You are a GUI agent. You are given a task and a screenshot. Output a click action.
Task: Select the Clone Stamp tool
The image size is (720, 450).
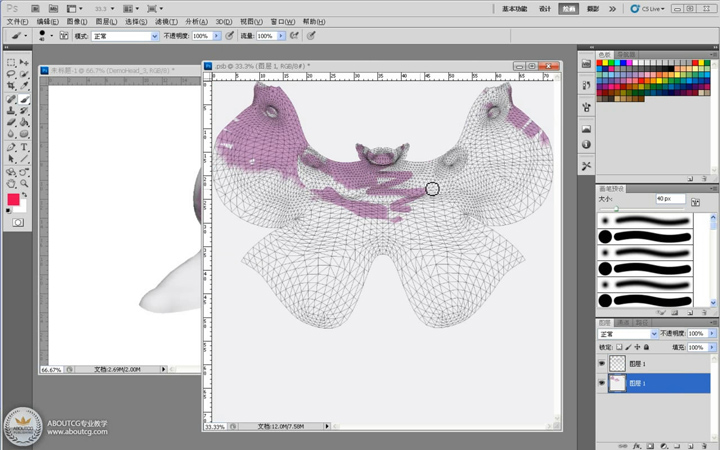11,111
